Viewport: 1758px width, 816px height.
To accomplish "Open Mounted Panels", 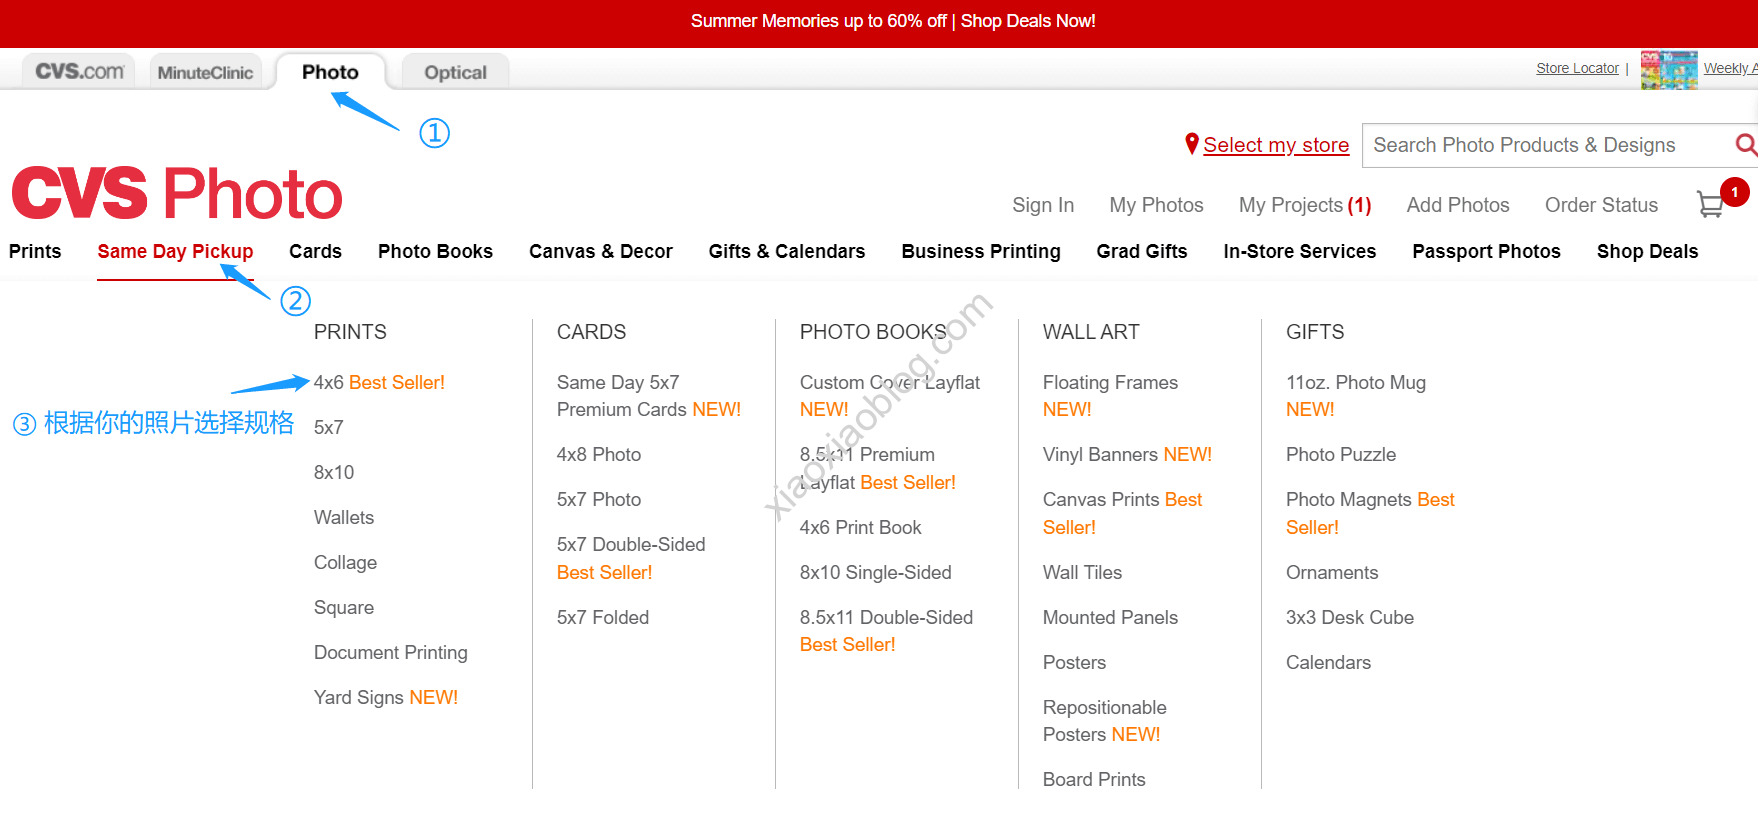I will pyautogui.click(x=1110, y=617).
